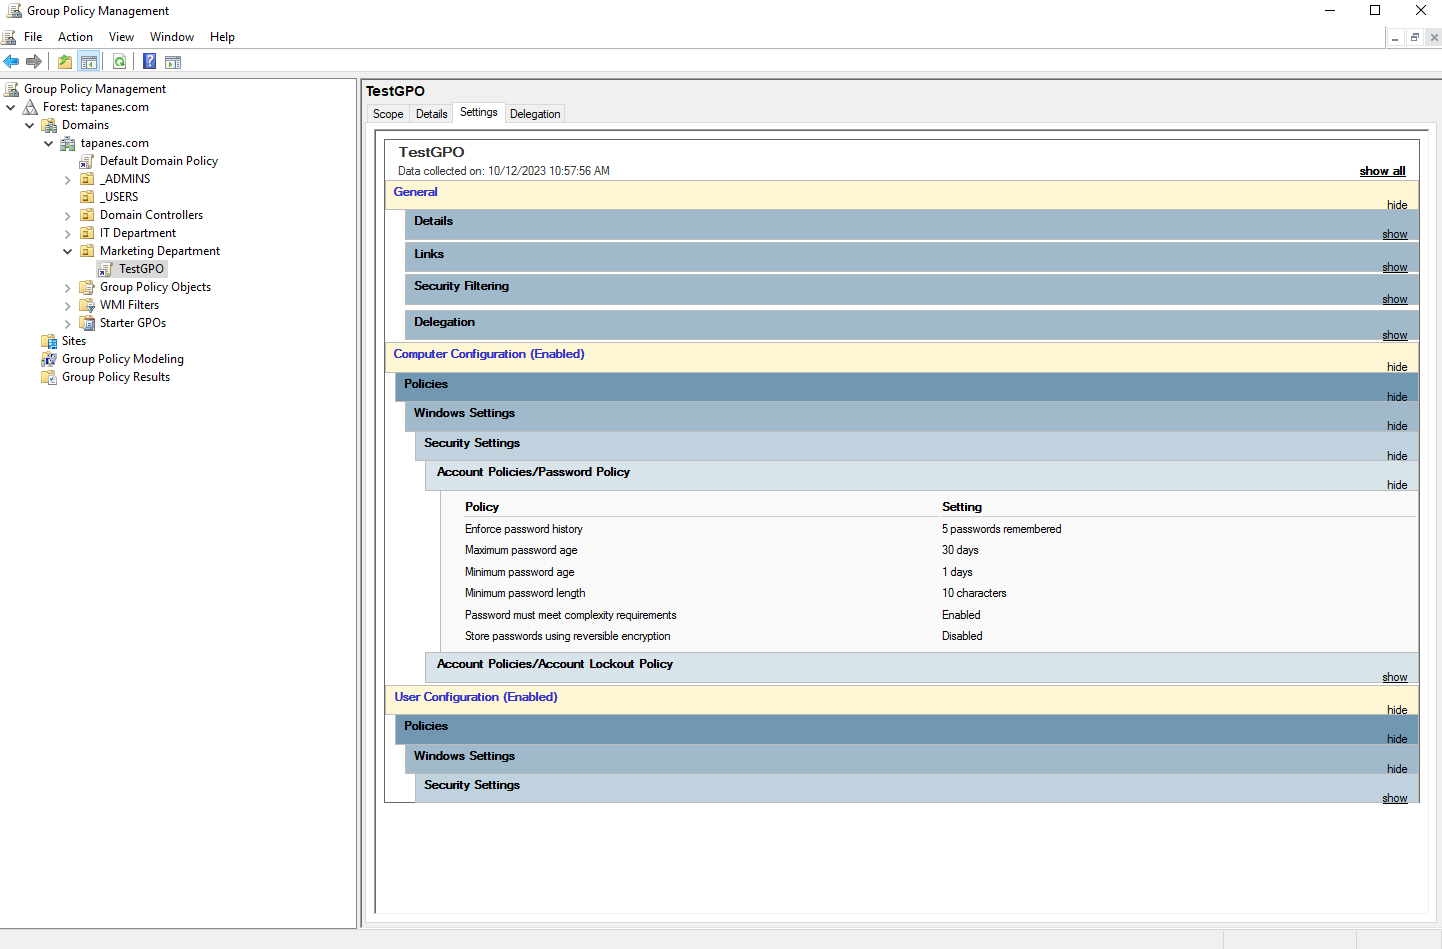Screen dimensions: 1442x949
Task: Show the Account Lockout Policy section
Action: (x=1394, y=677)
